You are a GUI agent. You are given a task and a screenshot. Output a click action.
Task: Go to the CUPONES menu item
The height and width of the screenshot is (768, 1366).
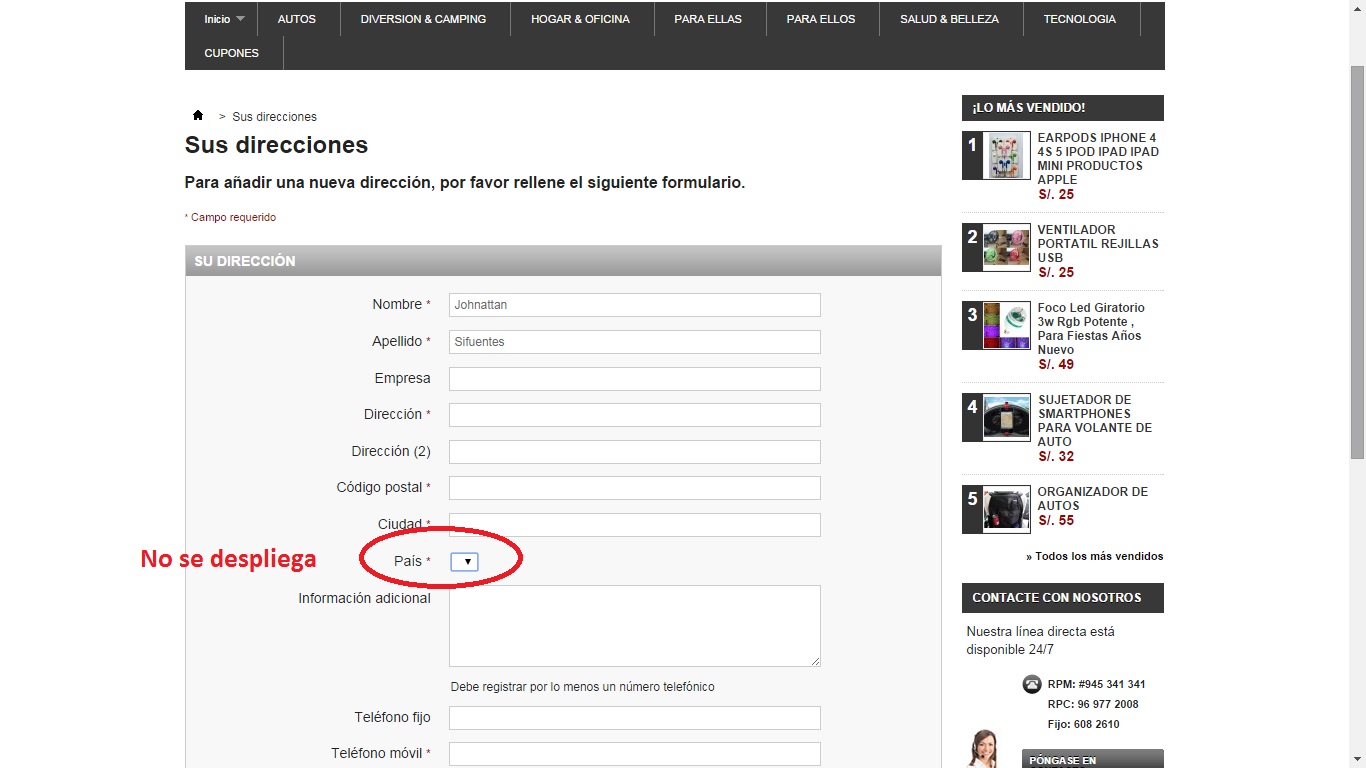pyautogui.click(x=232, y=53)
